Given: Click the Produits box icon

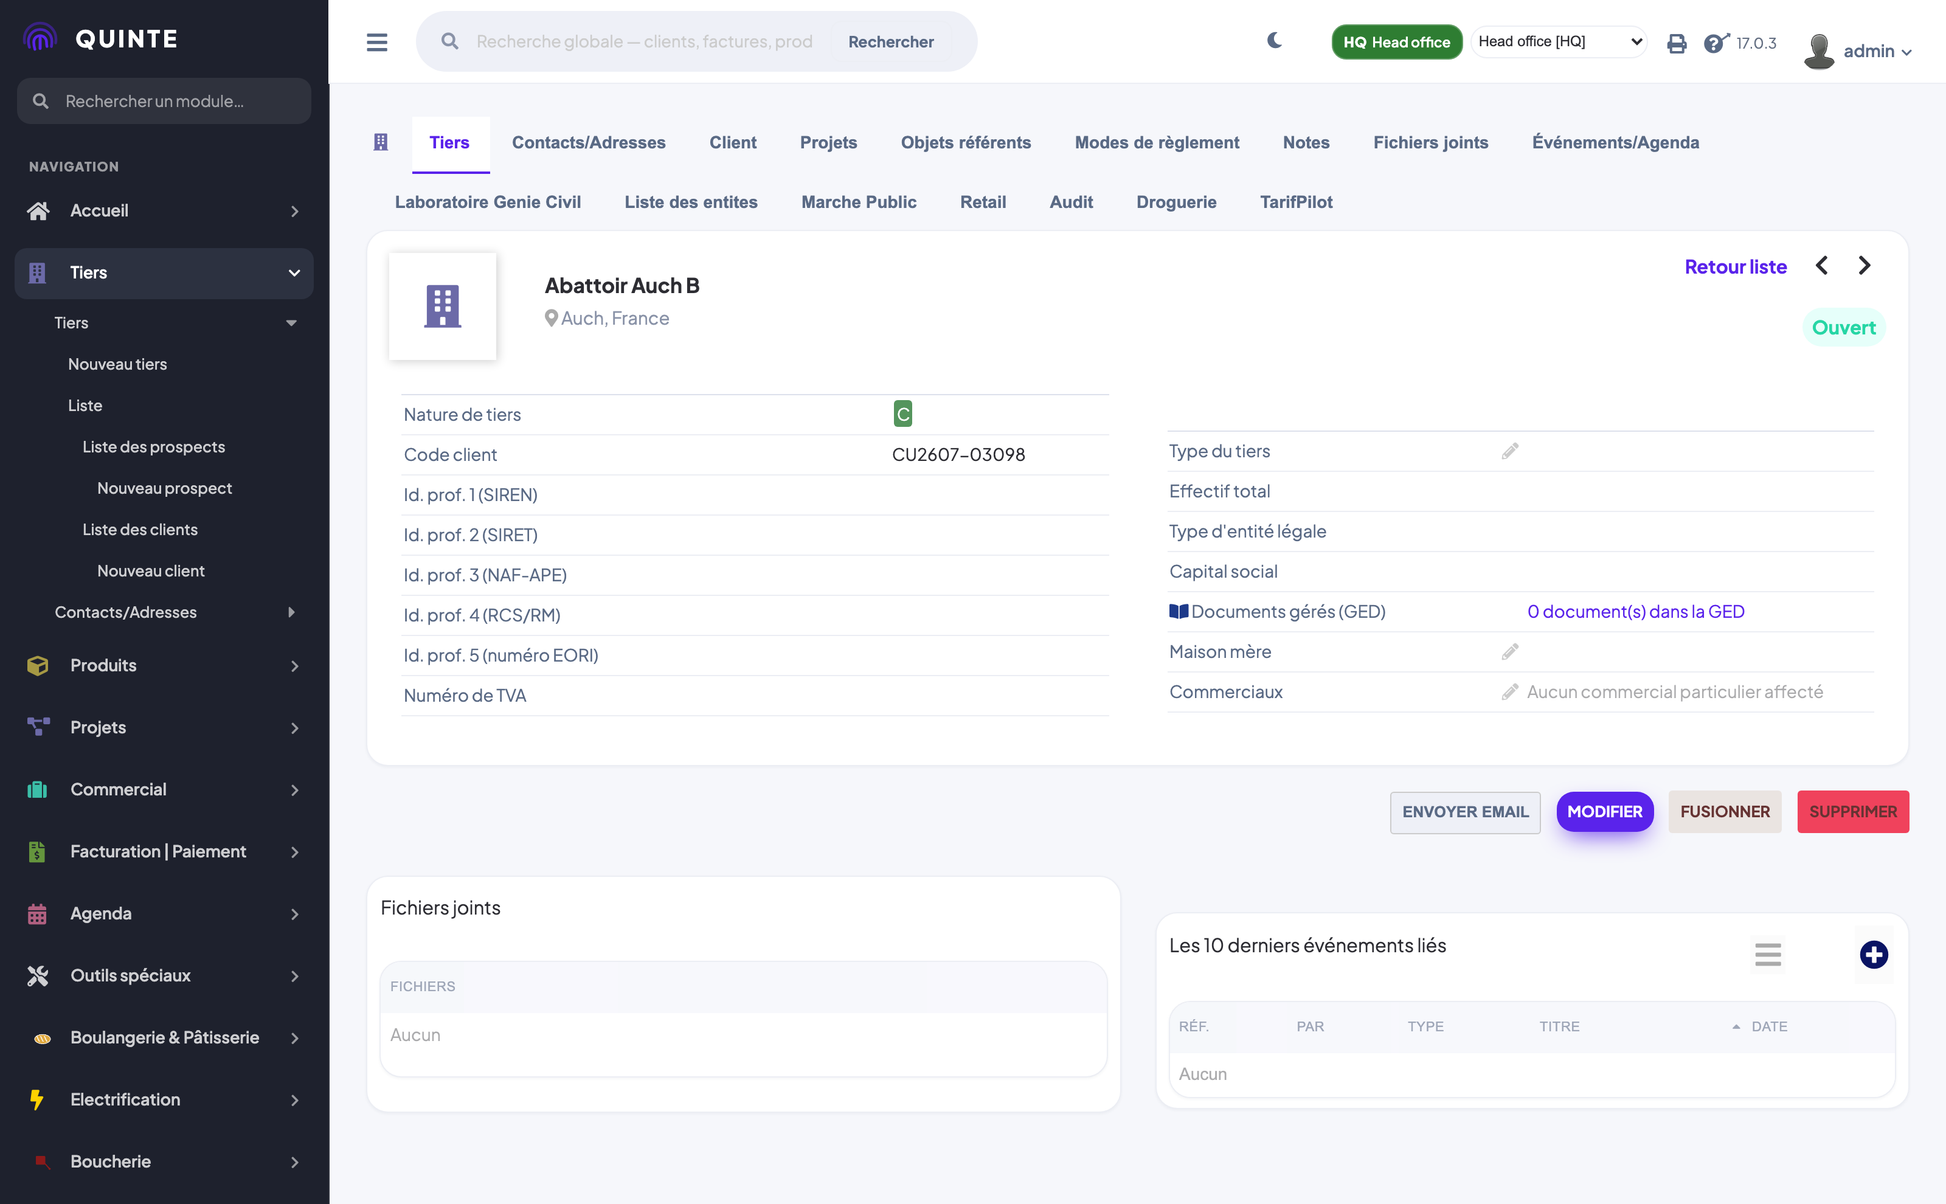Looking at the screenshot, I should point(38,665).
